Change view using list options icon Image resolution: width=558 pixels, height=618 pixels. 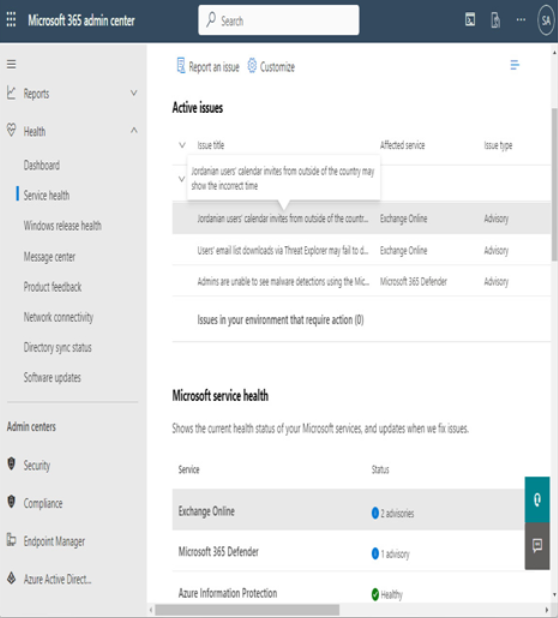pyautogui.click(x=515, y=65)
